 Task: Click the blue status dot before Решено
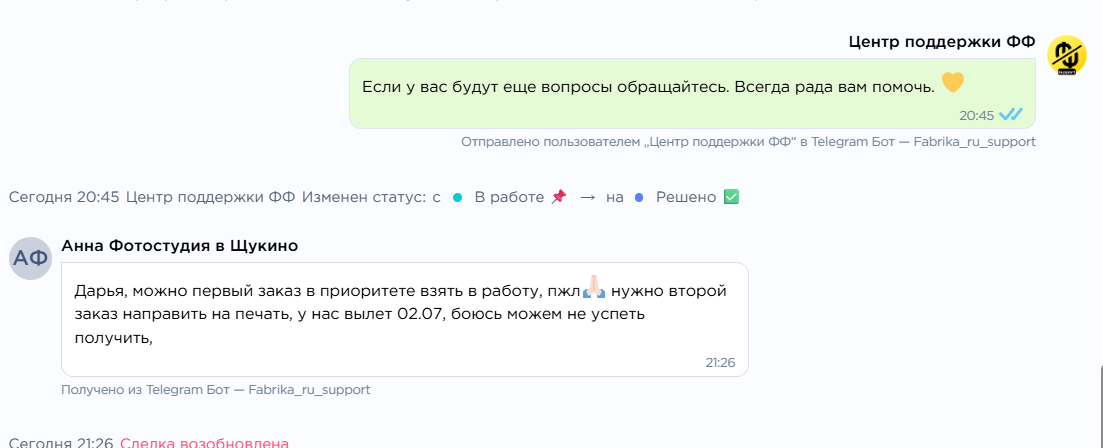pos(639,198)
